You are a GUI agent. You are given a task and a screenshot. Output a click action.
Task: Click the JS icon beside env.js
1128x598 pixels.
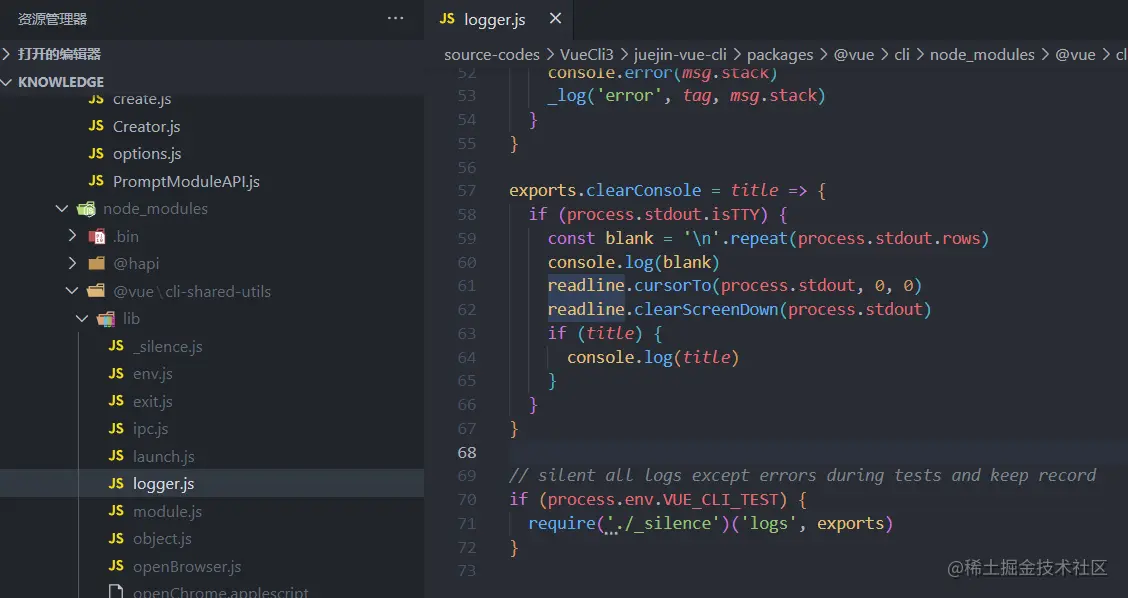(117, 373)
